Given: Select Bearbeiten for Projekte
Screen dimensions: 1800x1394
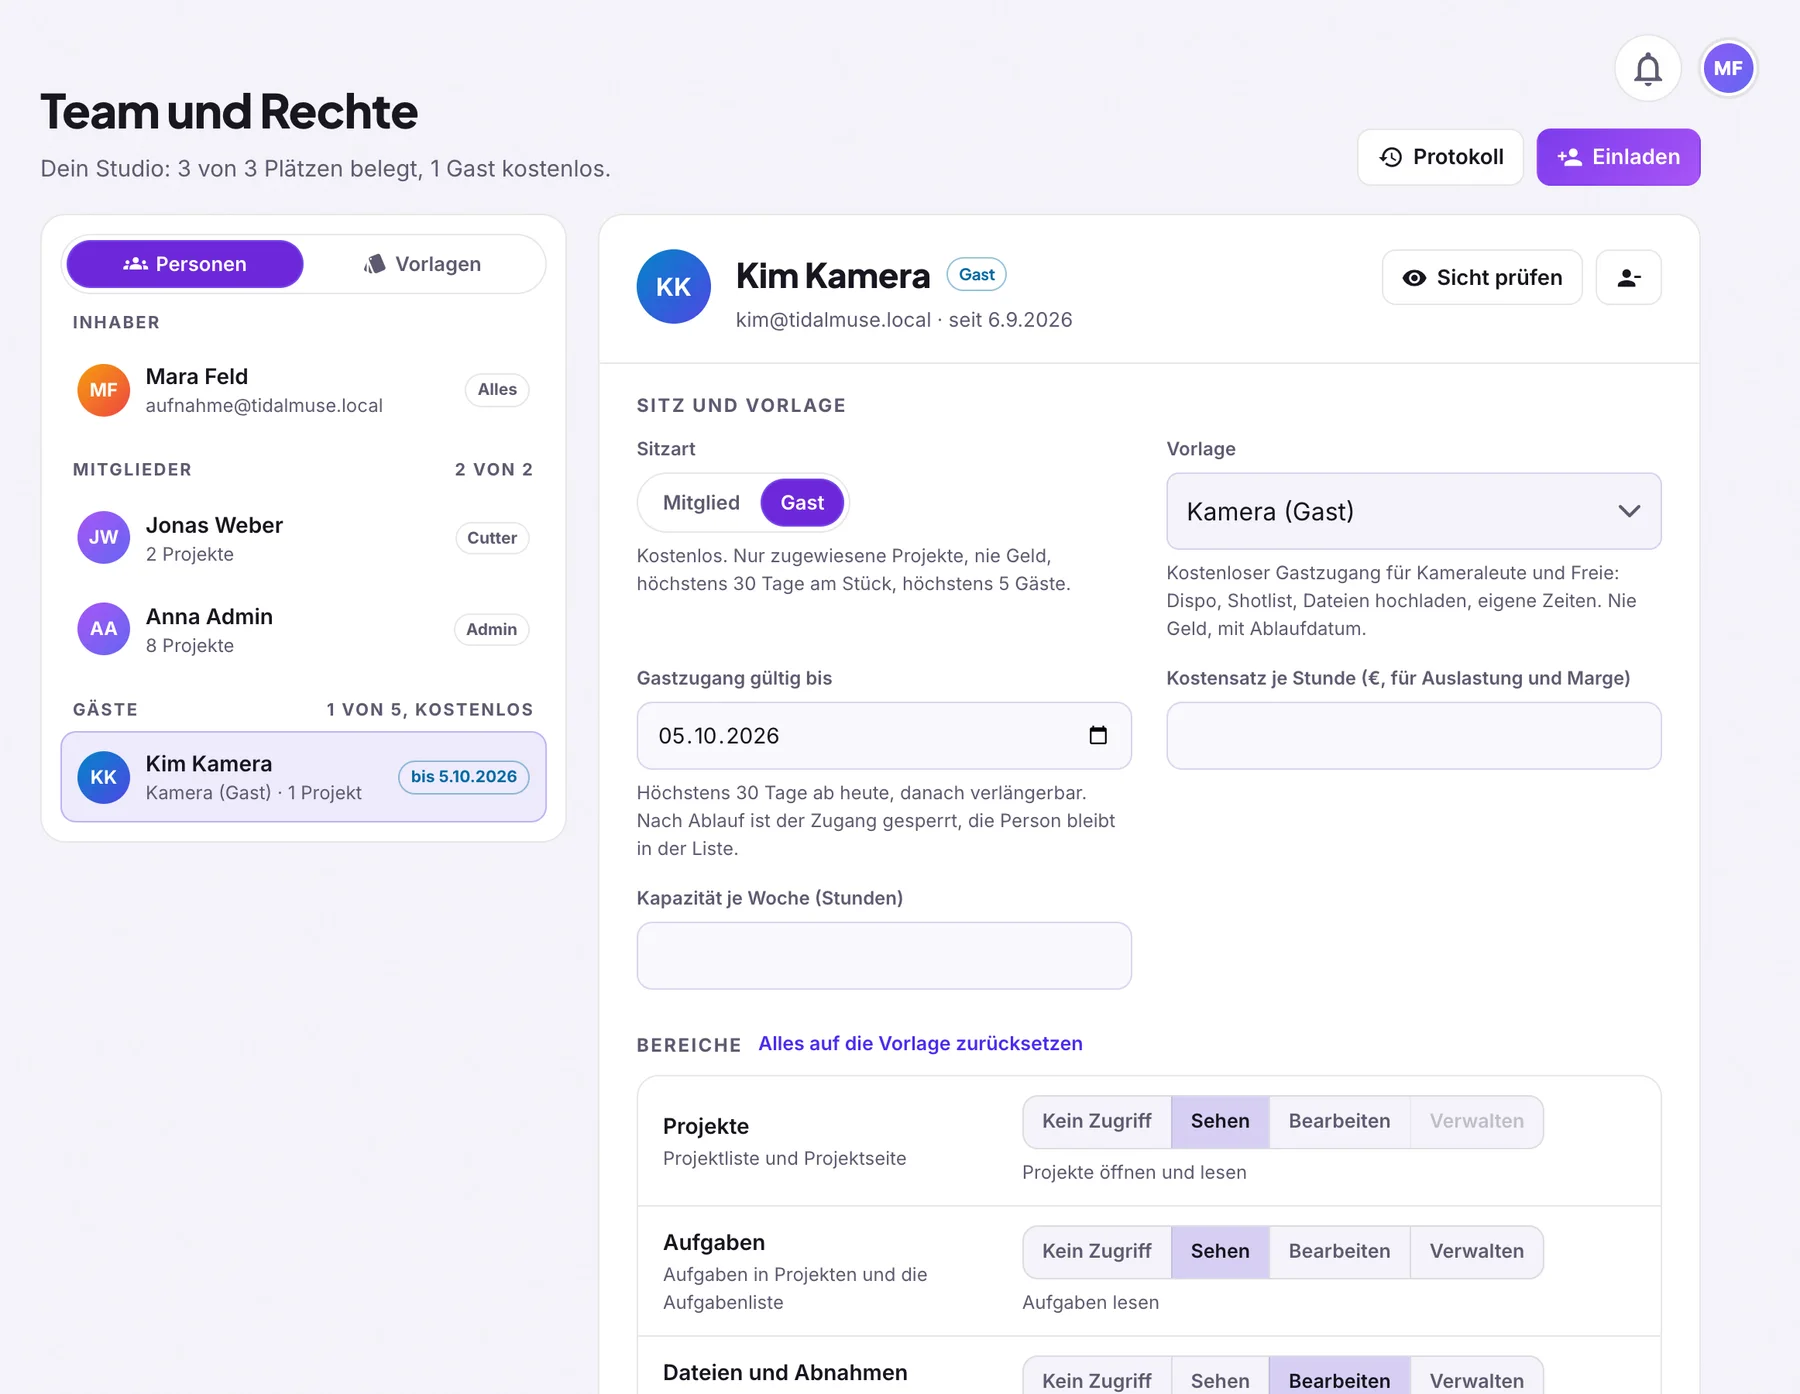Looking at the screenshot, I should 1339,1122.
